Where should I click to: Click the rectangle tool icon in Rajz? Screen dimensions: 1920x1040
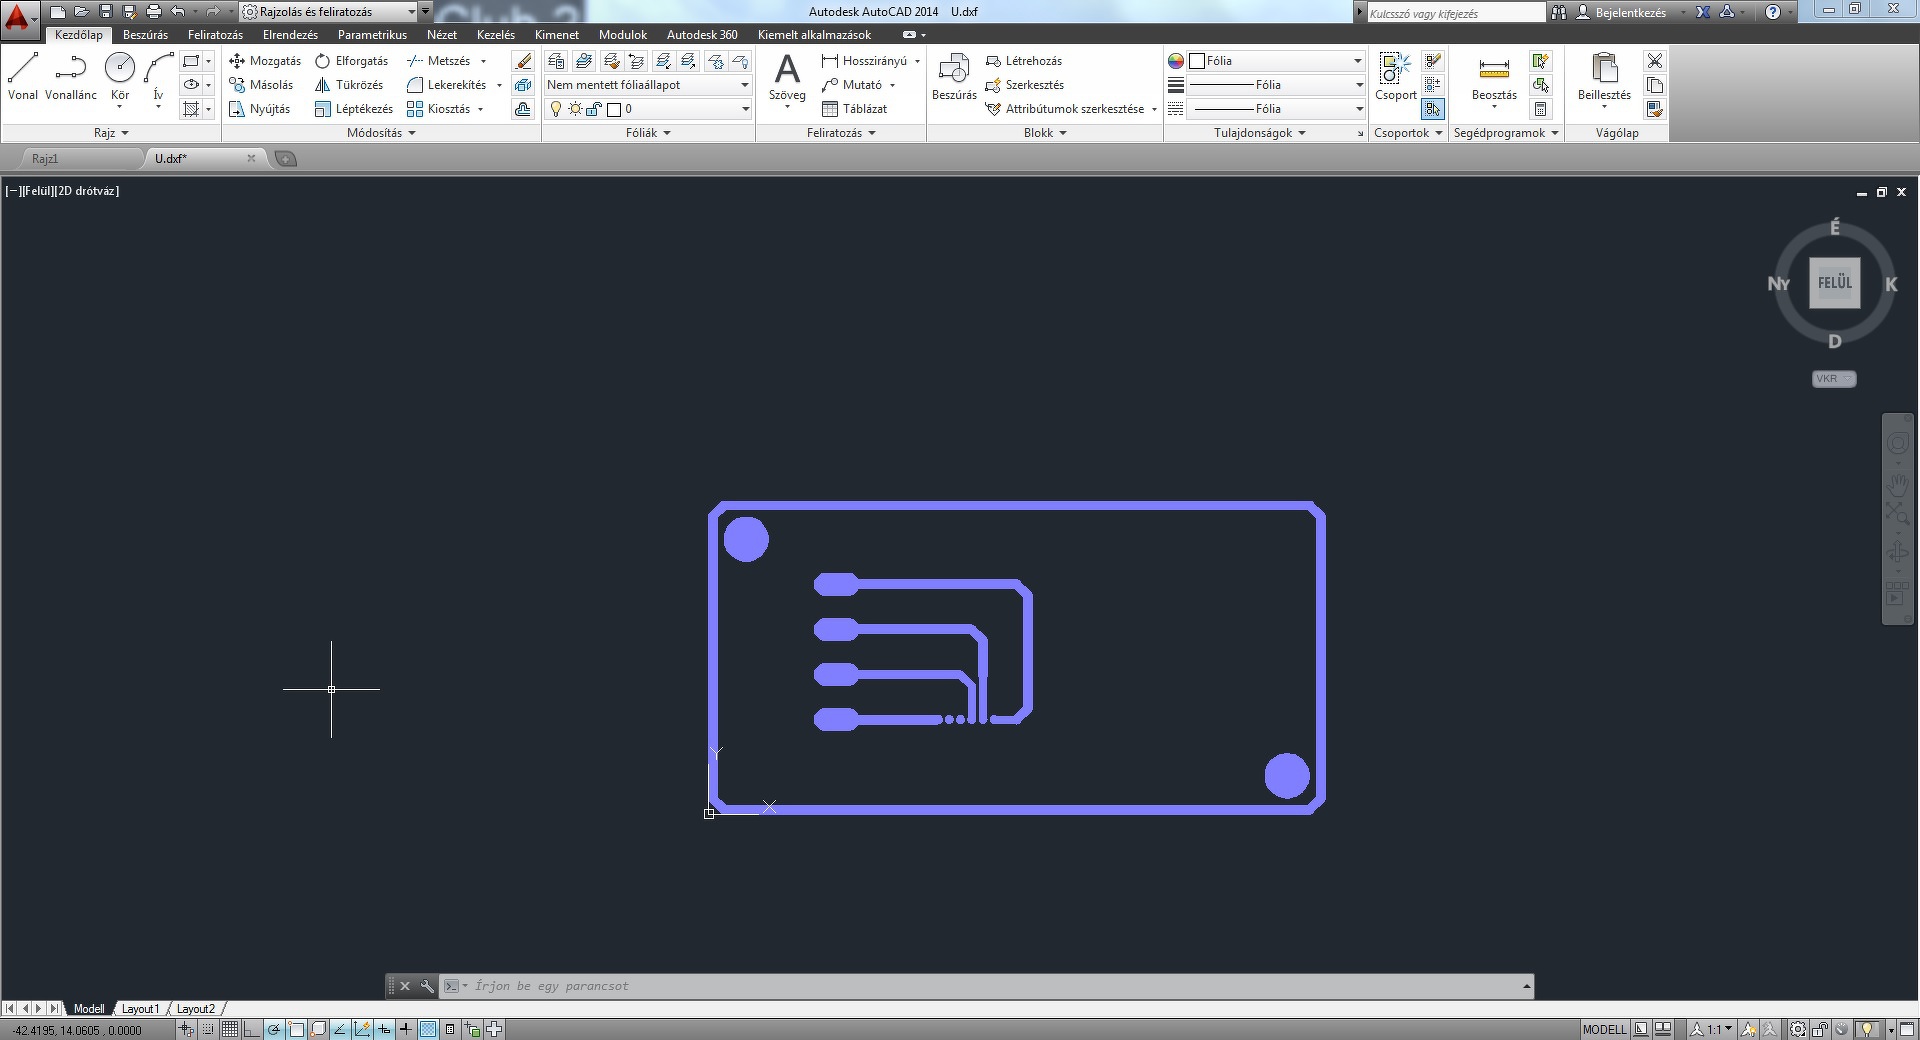[x=191, y=61]
